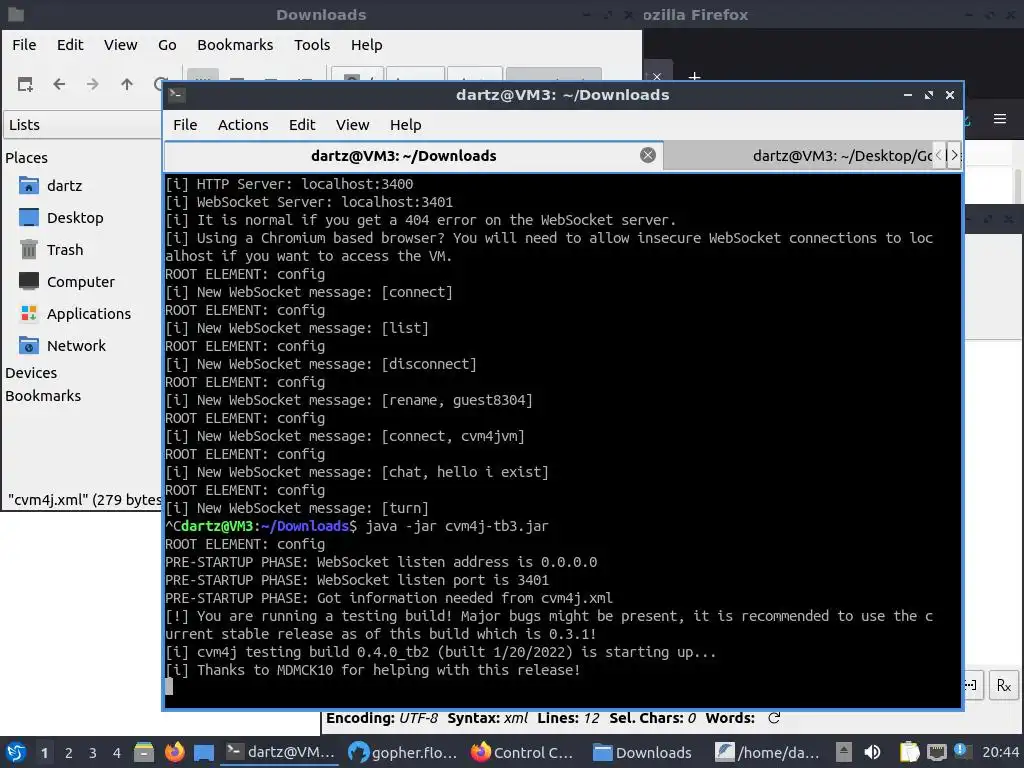Open the terminal Help menu
This screenshot has width=1024, height=768.
(x=406, y=125)
